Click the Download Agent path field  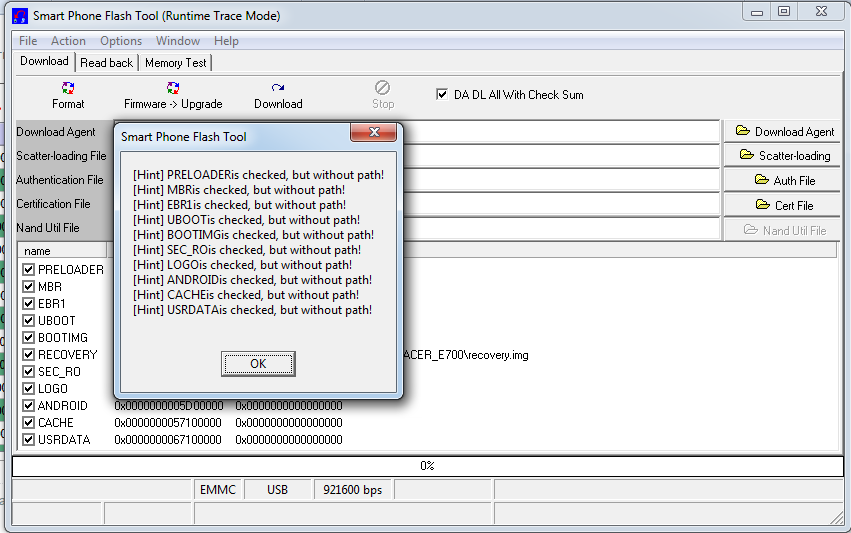coord(560,131)
